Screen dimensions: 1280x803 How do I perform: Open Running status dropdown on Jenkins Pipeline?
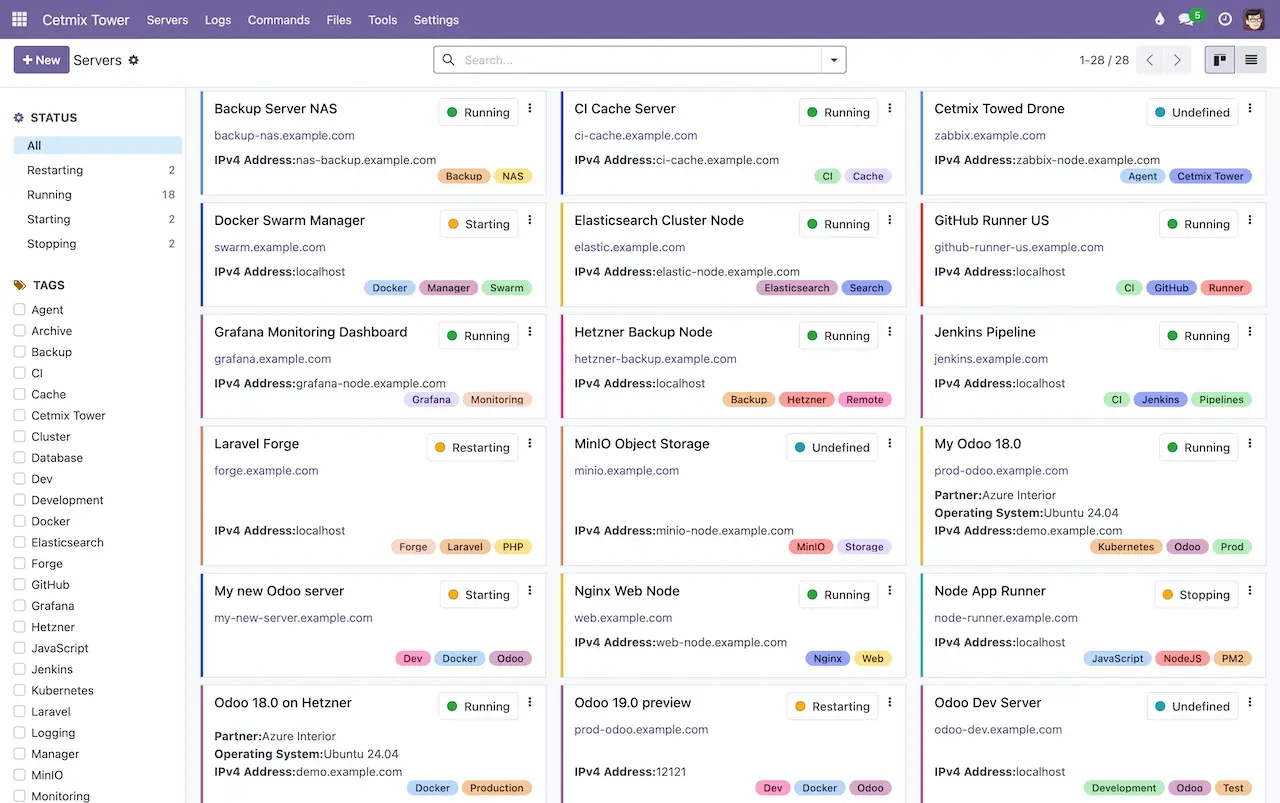point(1198,336)
